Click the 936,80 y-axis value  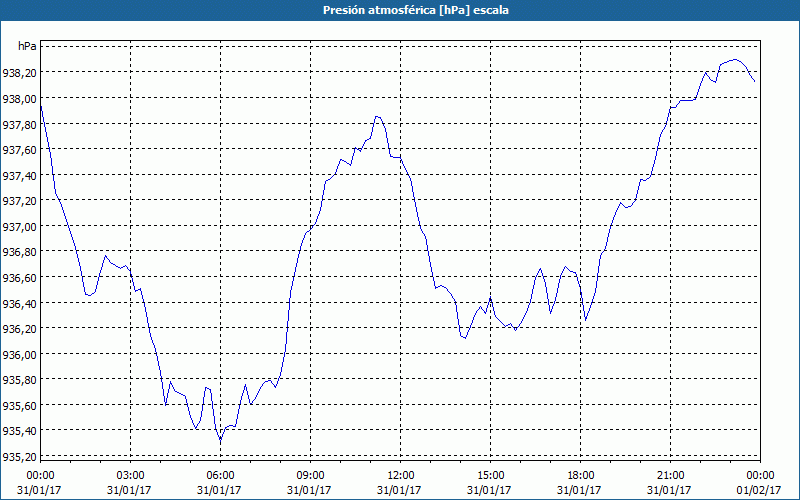coord(19,252)
